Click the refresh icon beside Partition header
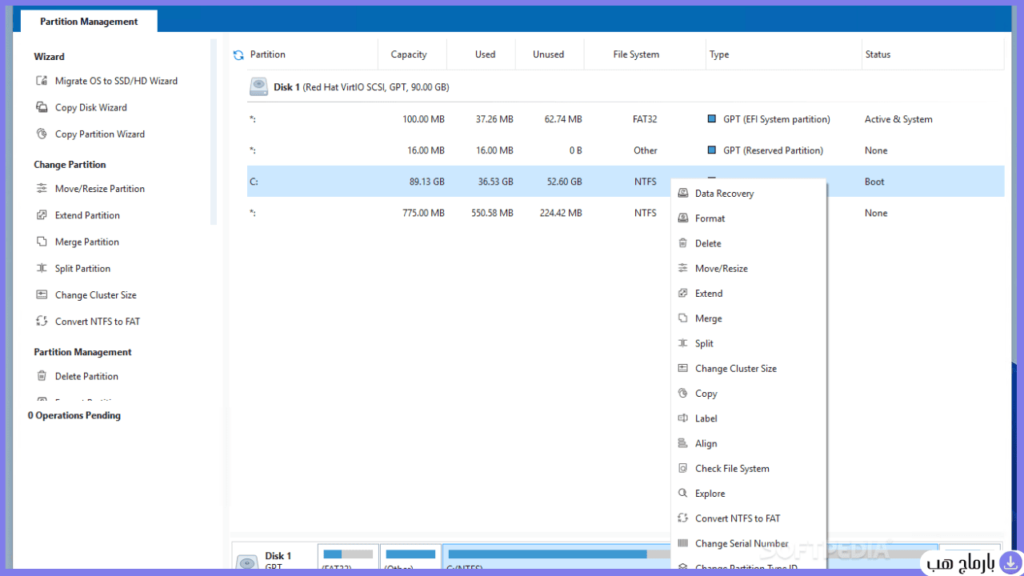The height and width of the screenshot is (576, 1024). [x=238, y=55]
